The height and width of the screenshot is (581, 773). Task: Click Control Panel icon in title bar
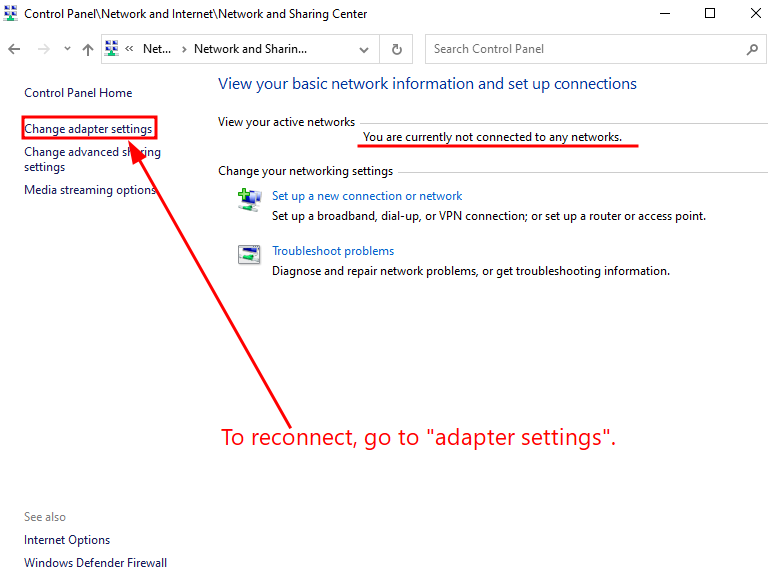(11, 14)
